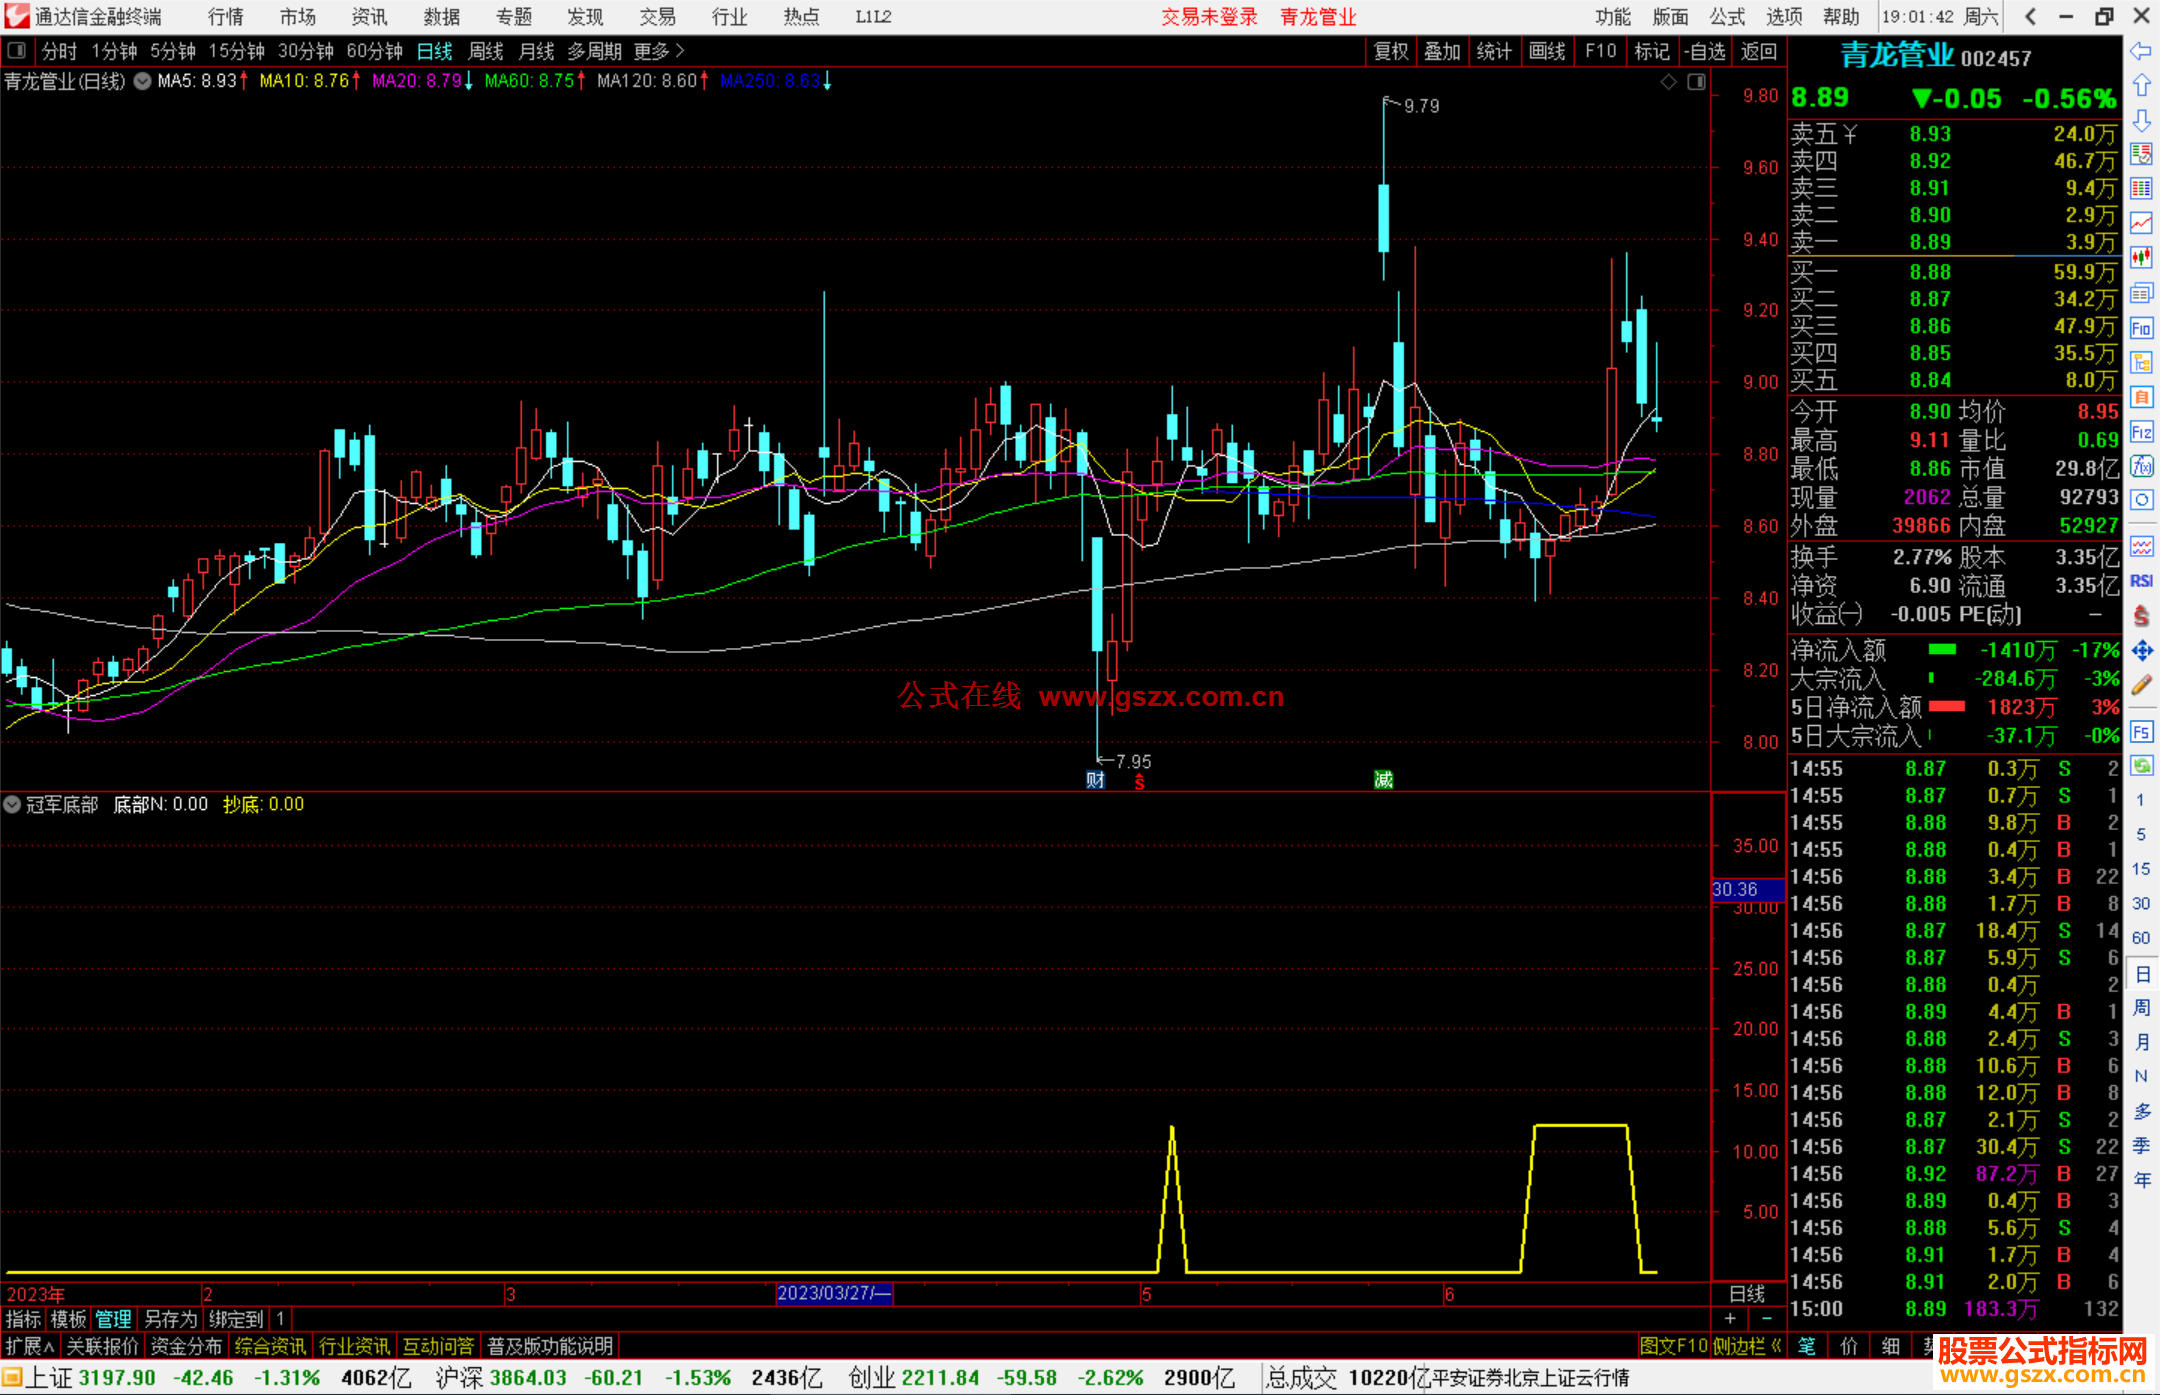Click the 复权 button
This screenshot has width=2160, height=1395.
coord(1391,51)
